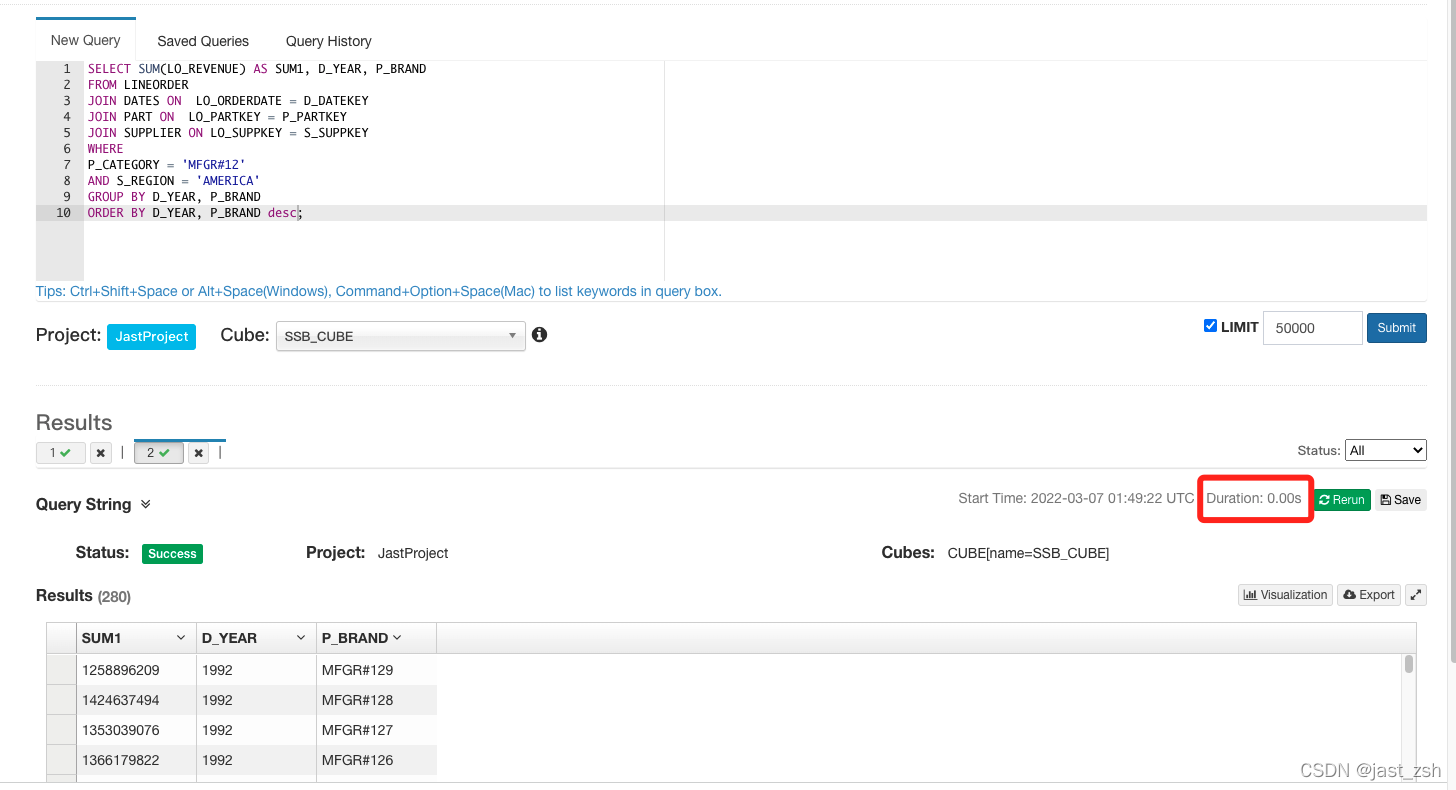This screenshot has height=790, width=1456.
Task: Click the Tips keyboard shortcut text
Action: coord(379,291)
